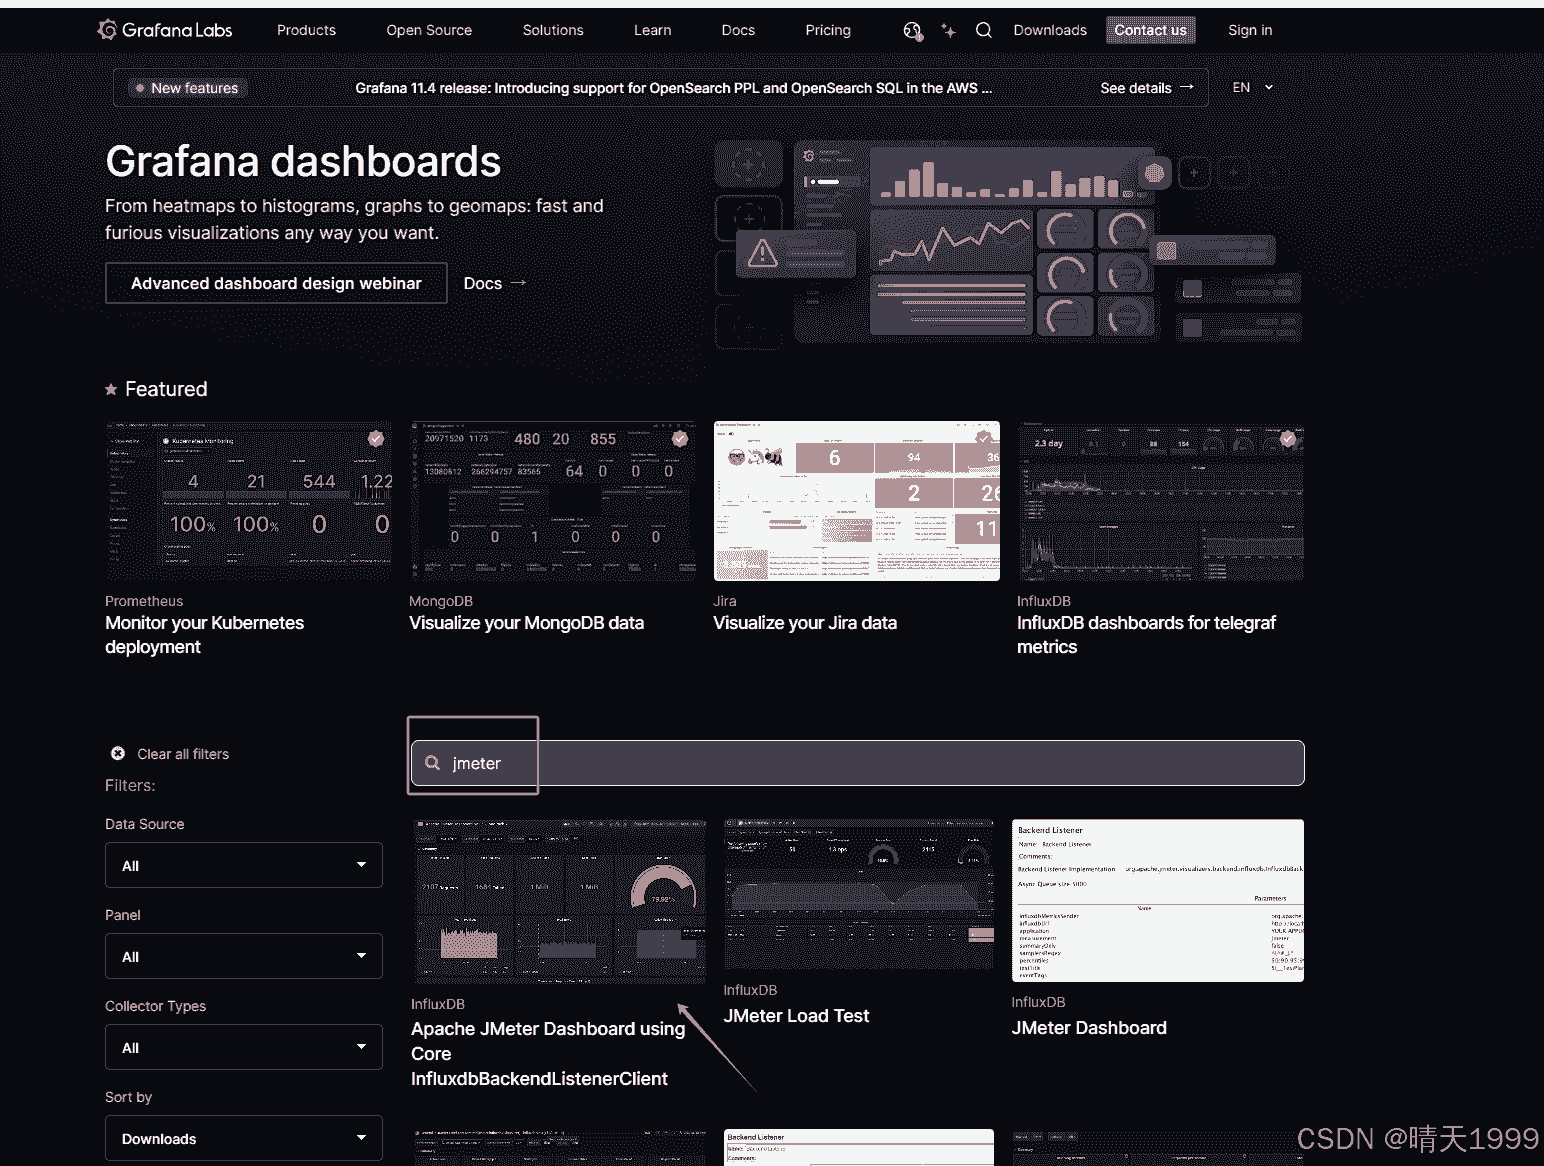Expand the Panel filter dropdown
The width and height of the screenshot is (1544, 1166).
coord(244,956)
